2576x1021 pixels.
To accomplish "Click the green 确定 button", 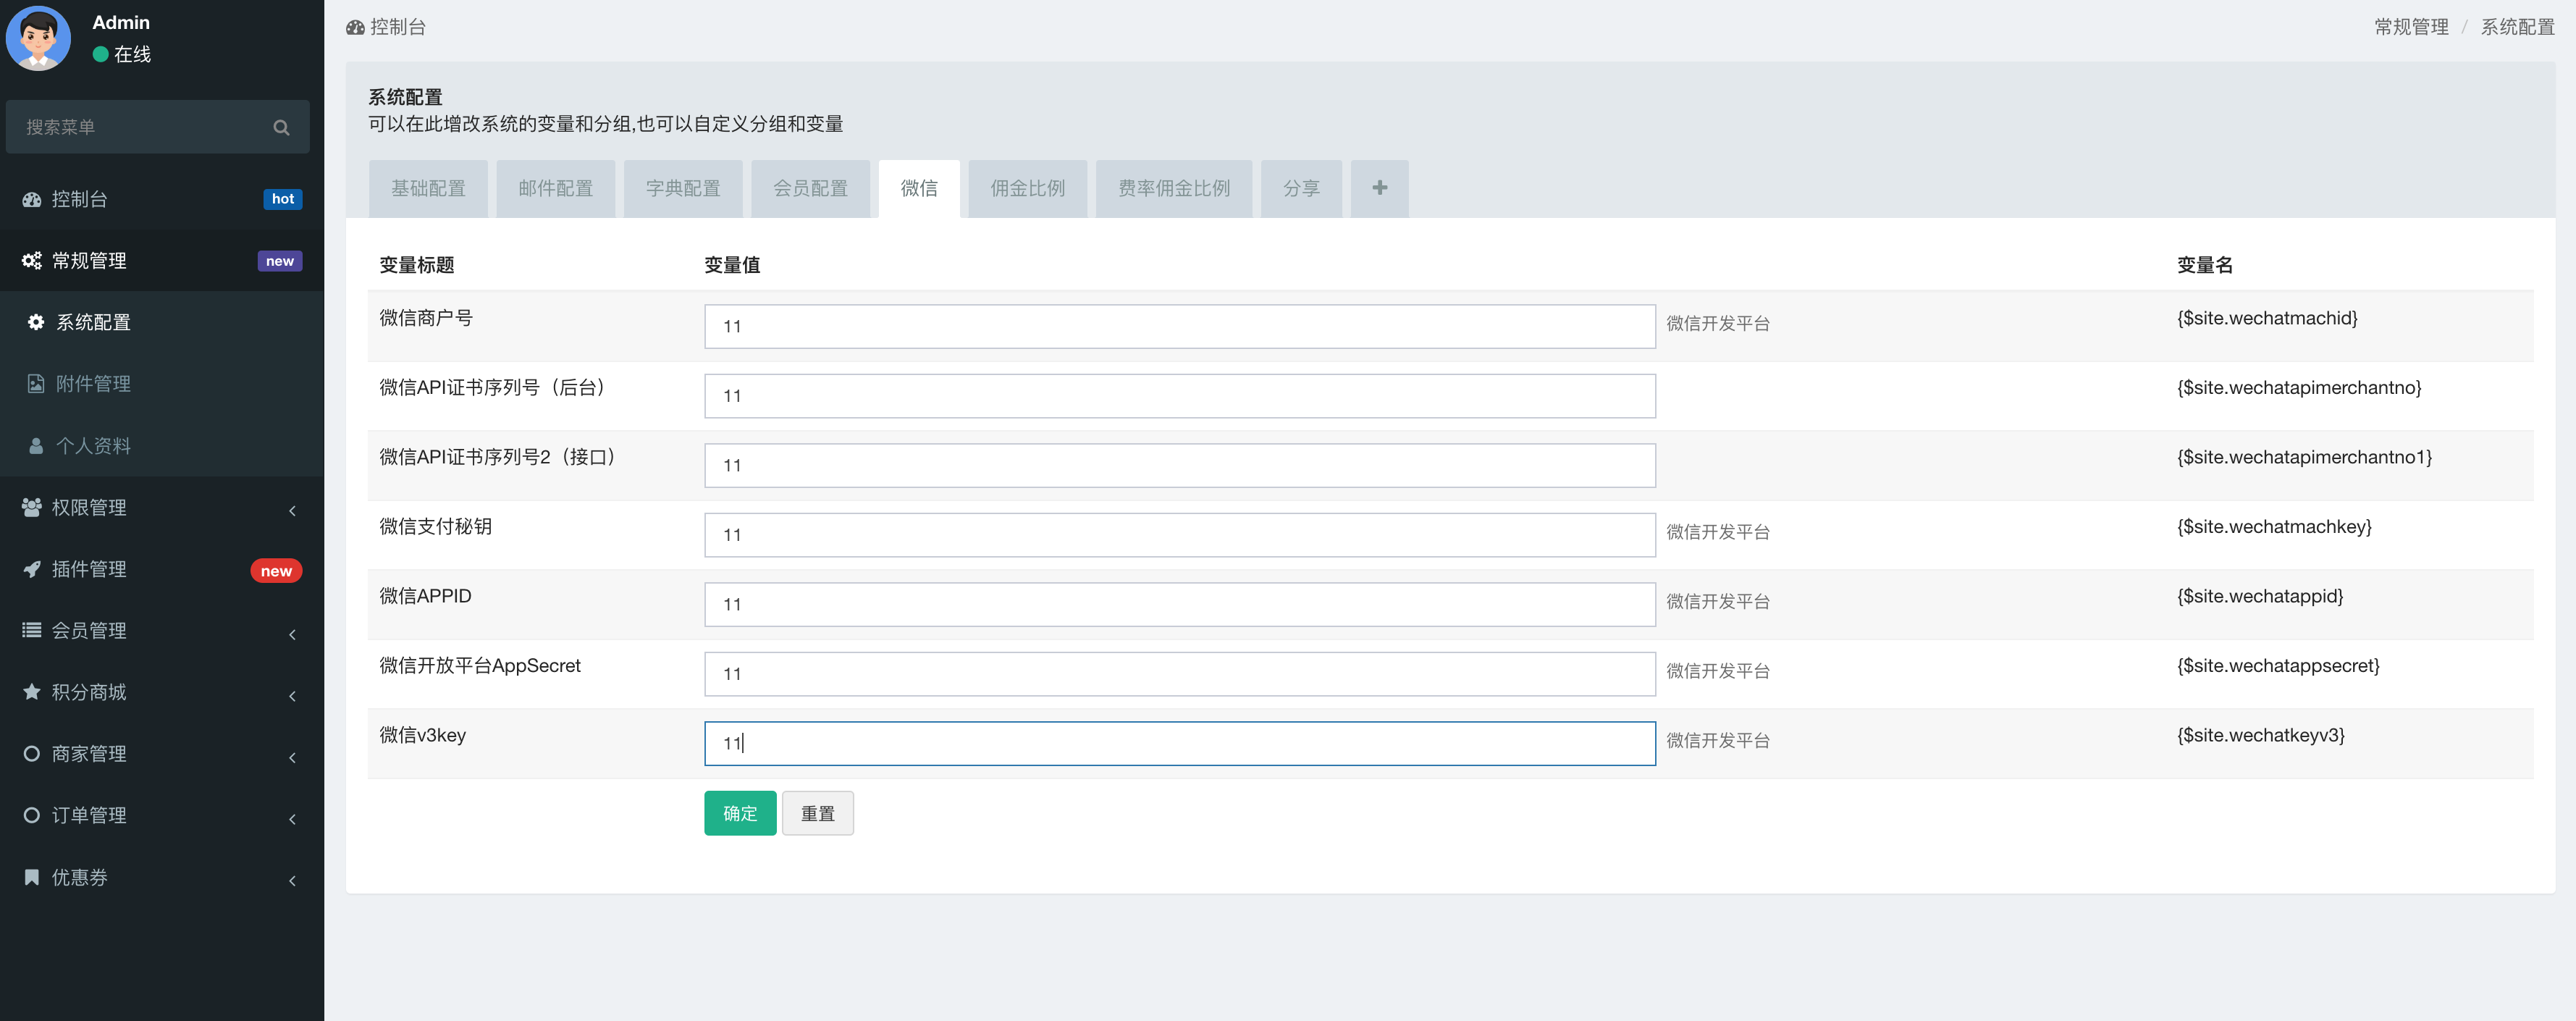I will [x=740, y=813].
